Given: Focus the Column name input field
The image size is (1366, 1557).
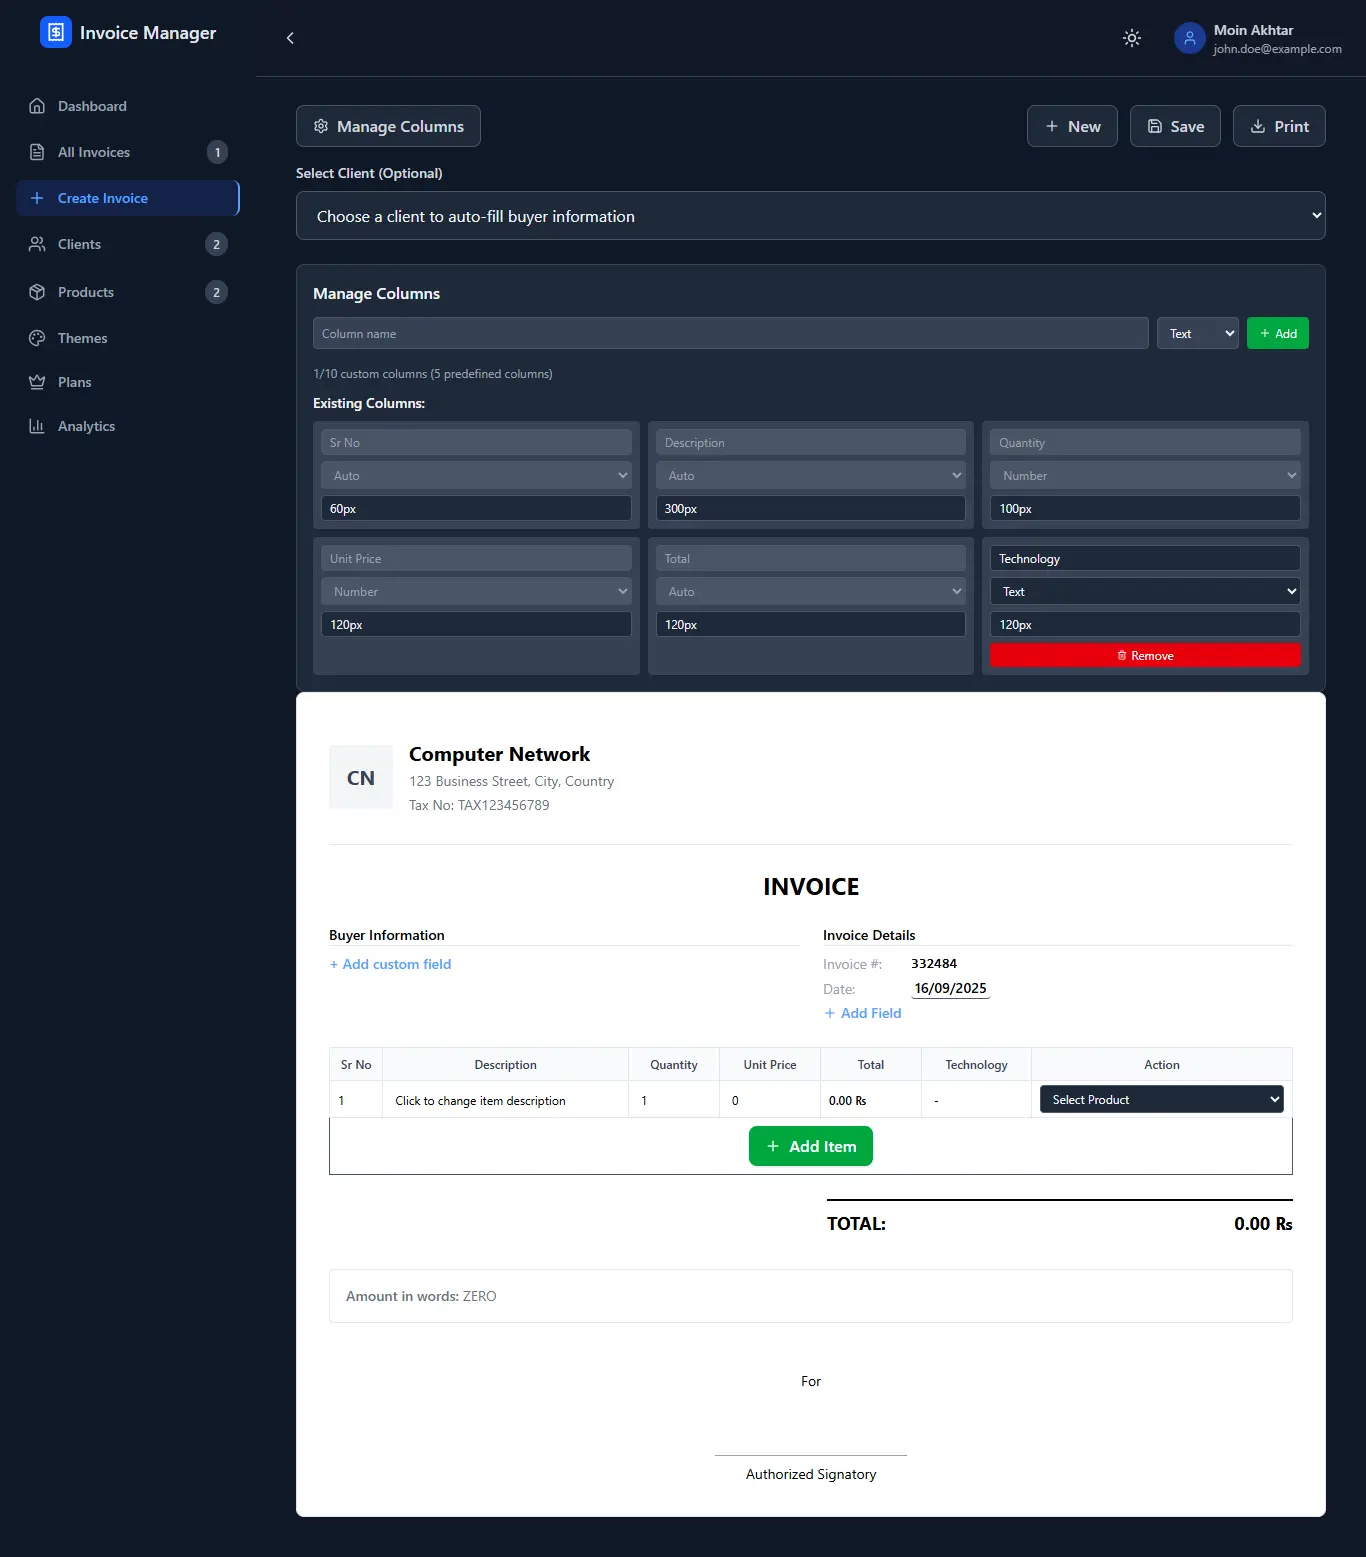Looking at the screenshot, I should click(x=730, y=334).
